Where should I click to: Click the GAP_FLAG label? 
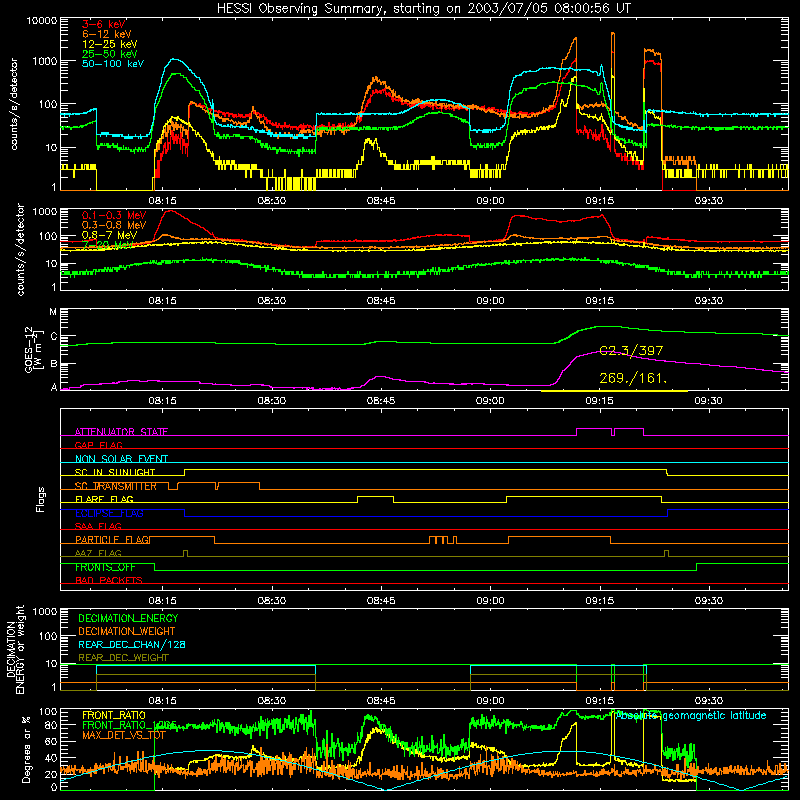tap(98, 445)
